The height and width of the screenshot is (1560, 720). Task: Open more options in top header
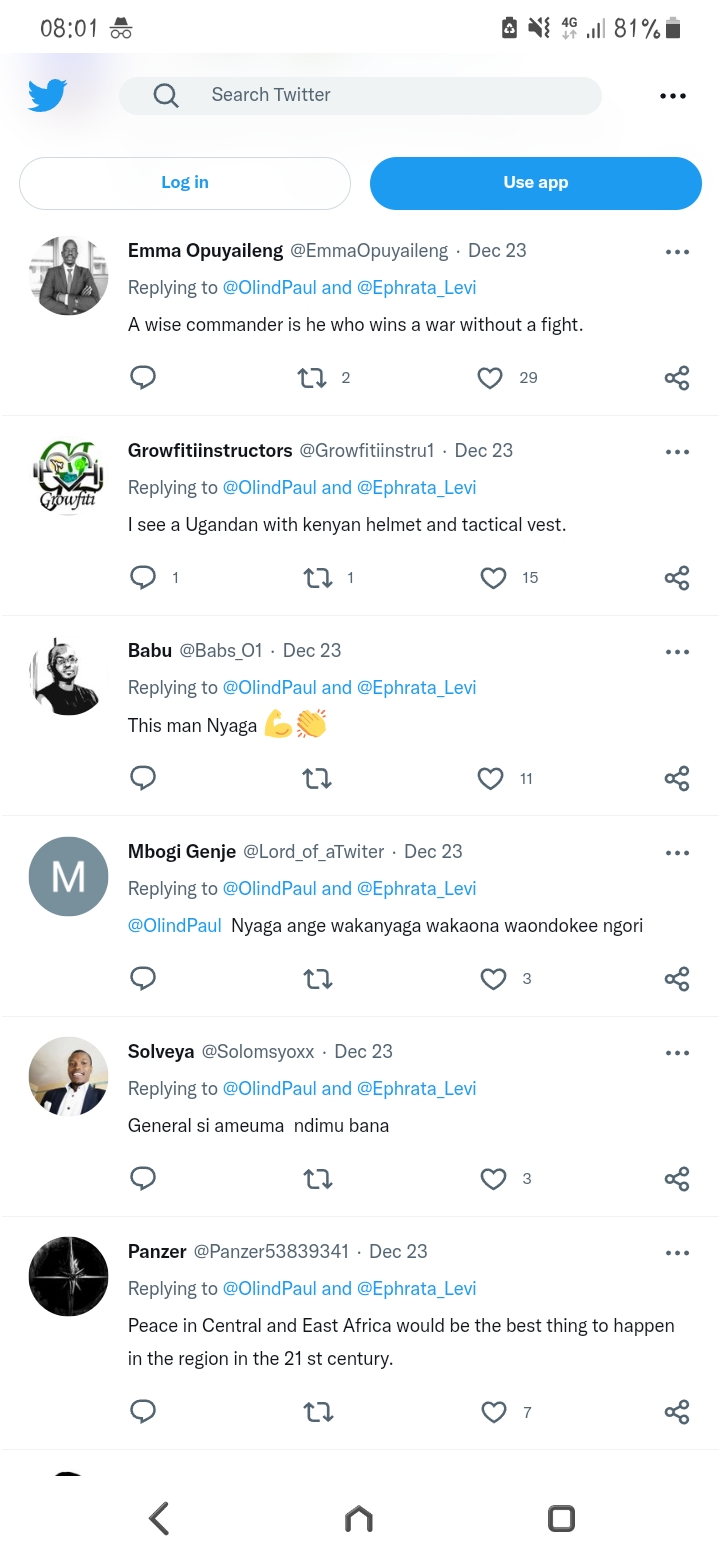[x=673, y=96]
